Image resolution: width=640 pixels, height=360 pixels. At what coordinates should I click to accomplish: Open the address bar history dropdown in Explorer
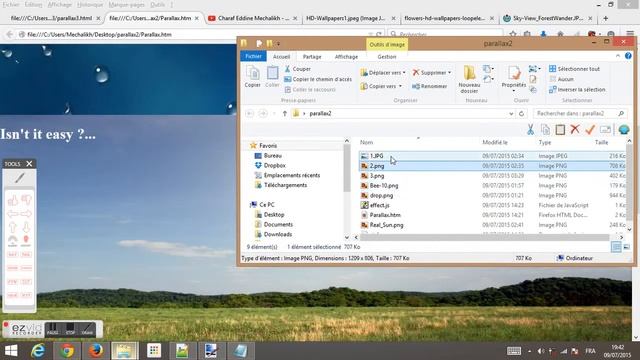point(511,114)
